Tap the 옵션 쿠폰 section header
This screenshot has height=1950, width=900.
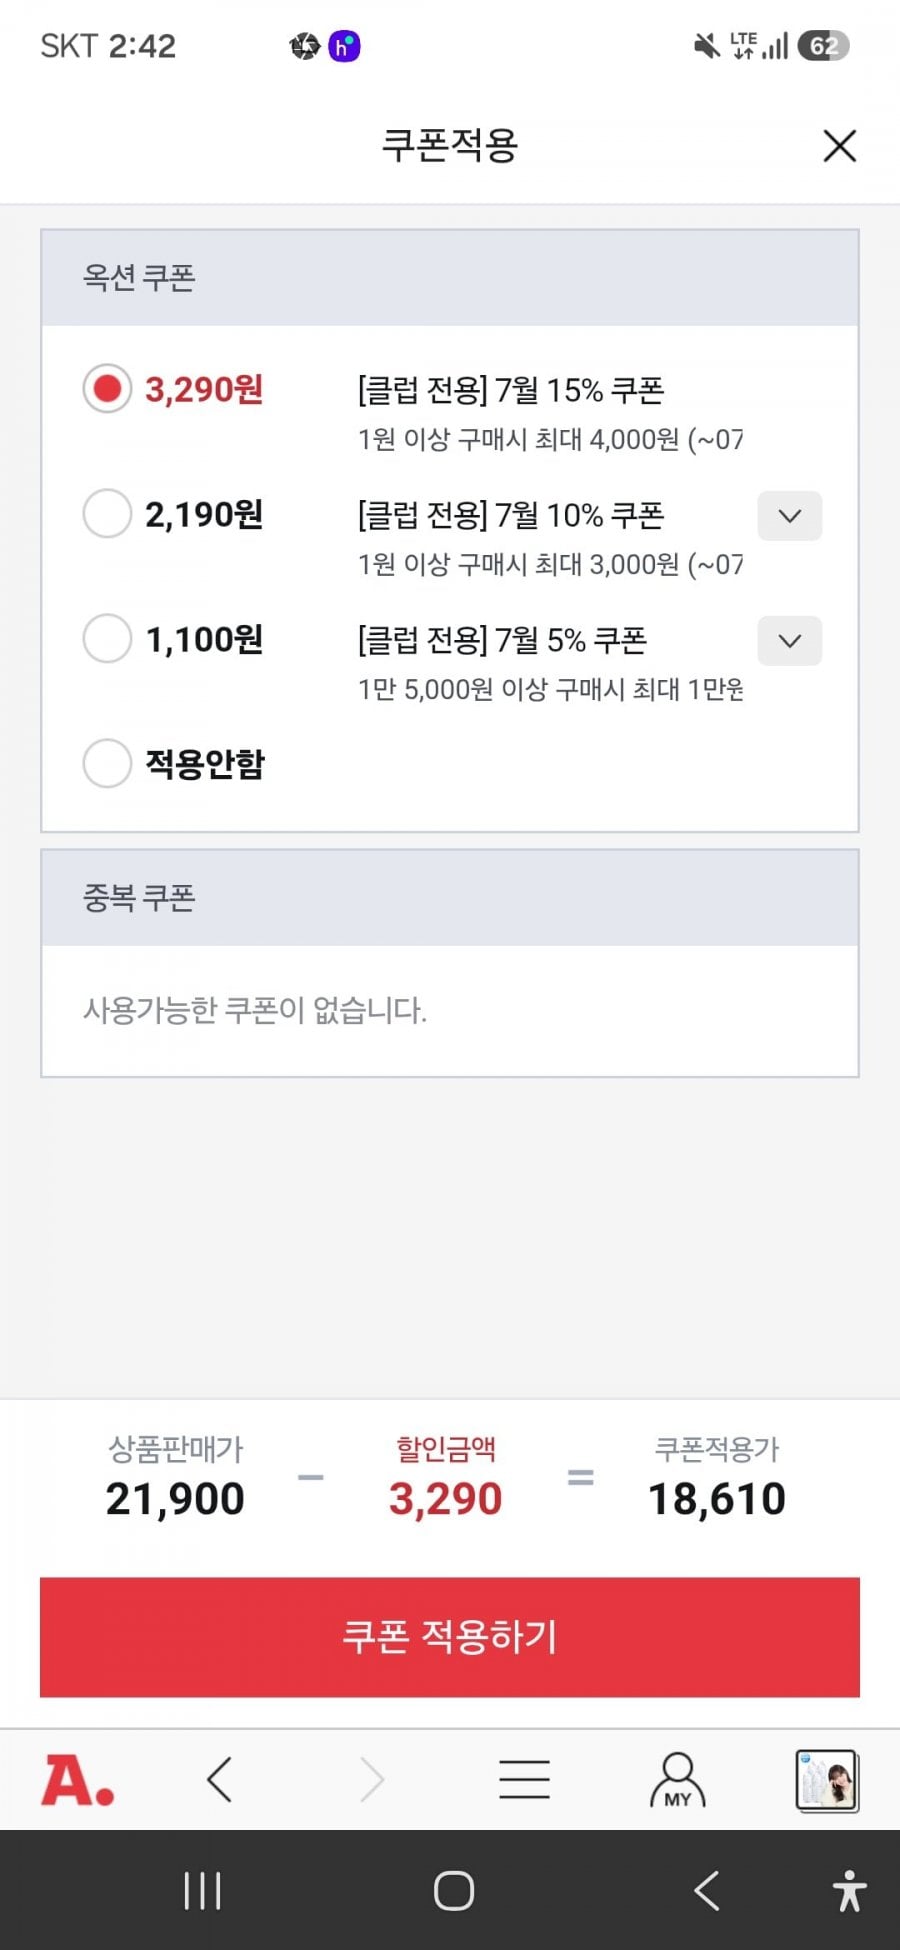click(x=450, y=278)
